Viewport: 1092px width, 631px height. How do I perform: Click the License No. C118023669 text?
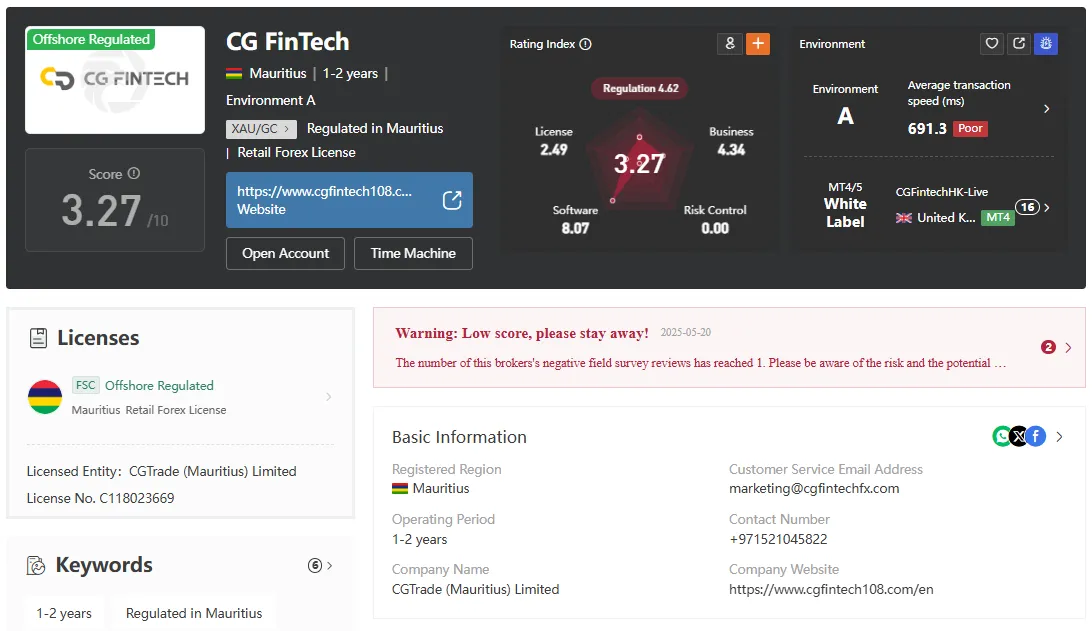(x=100, y=499)
